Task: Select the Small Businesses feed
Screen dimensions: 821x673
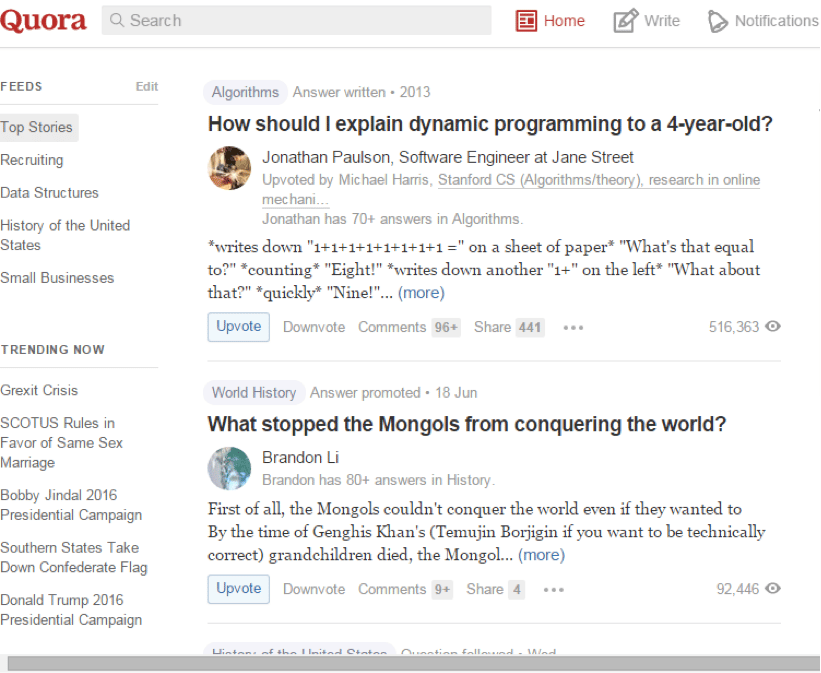Action: pyautogui.click(x=57, y=278)
